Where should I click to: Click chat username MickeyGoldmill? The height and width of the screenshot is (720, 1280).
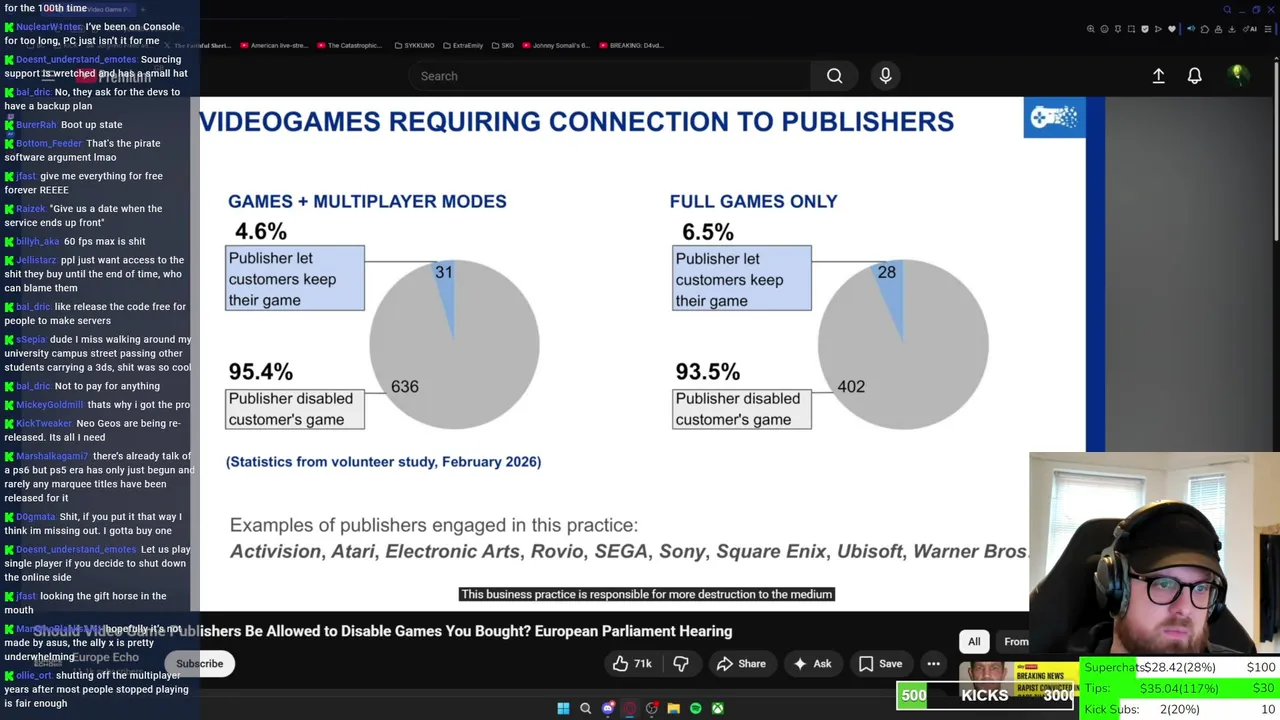[x=50, y=405]
